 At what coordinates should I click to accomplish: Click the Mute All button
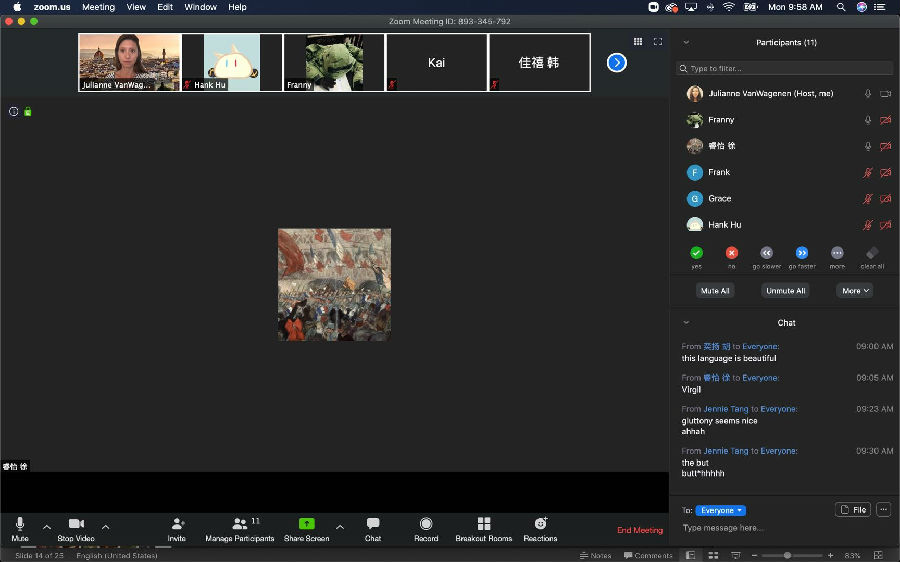click(715, 290)
